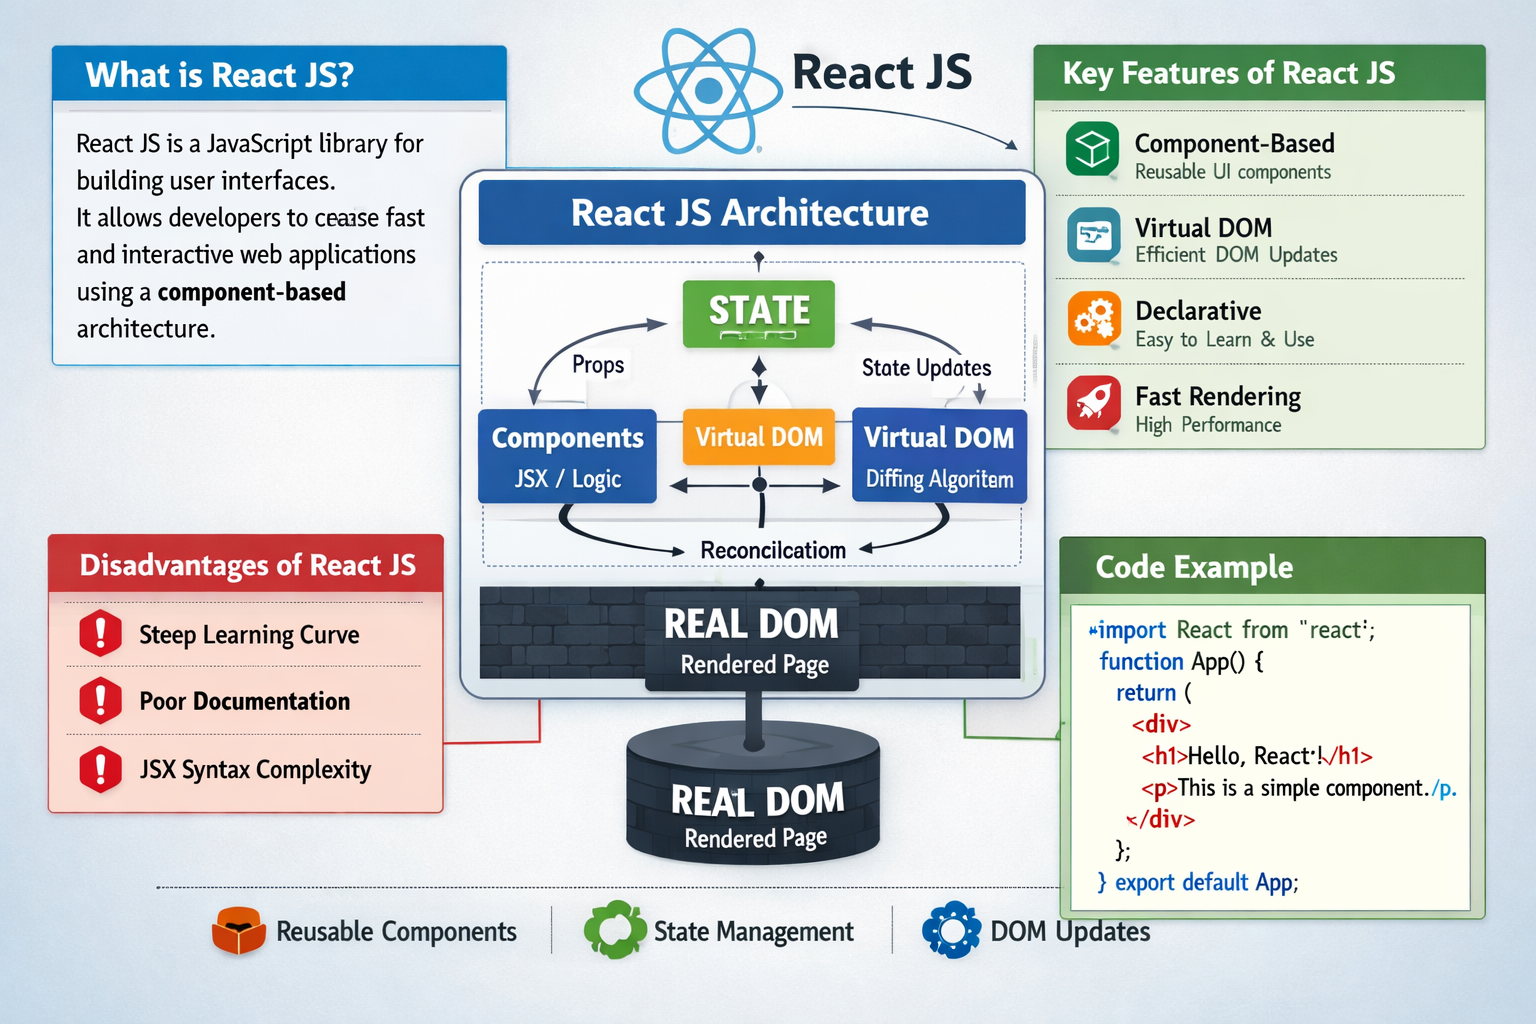Click the Code Example header

1272,567
